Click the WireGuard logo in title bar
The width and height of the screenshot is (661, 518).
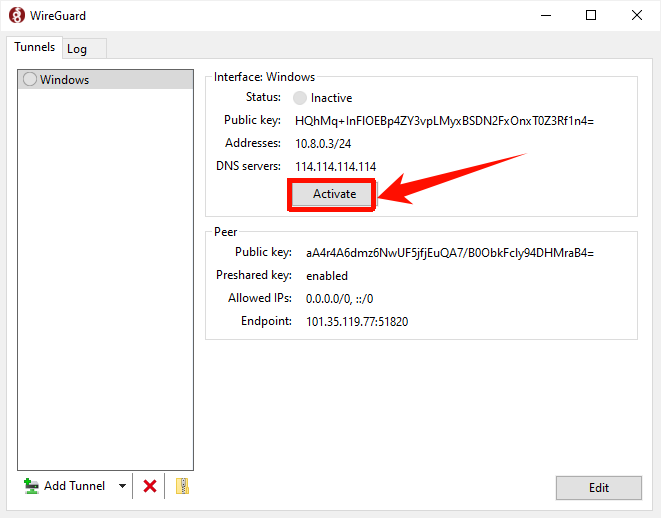16,15
